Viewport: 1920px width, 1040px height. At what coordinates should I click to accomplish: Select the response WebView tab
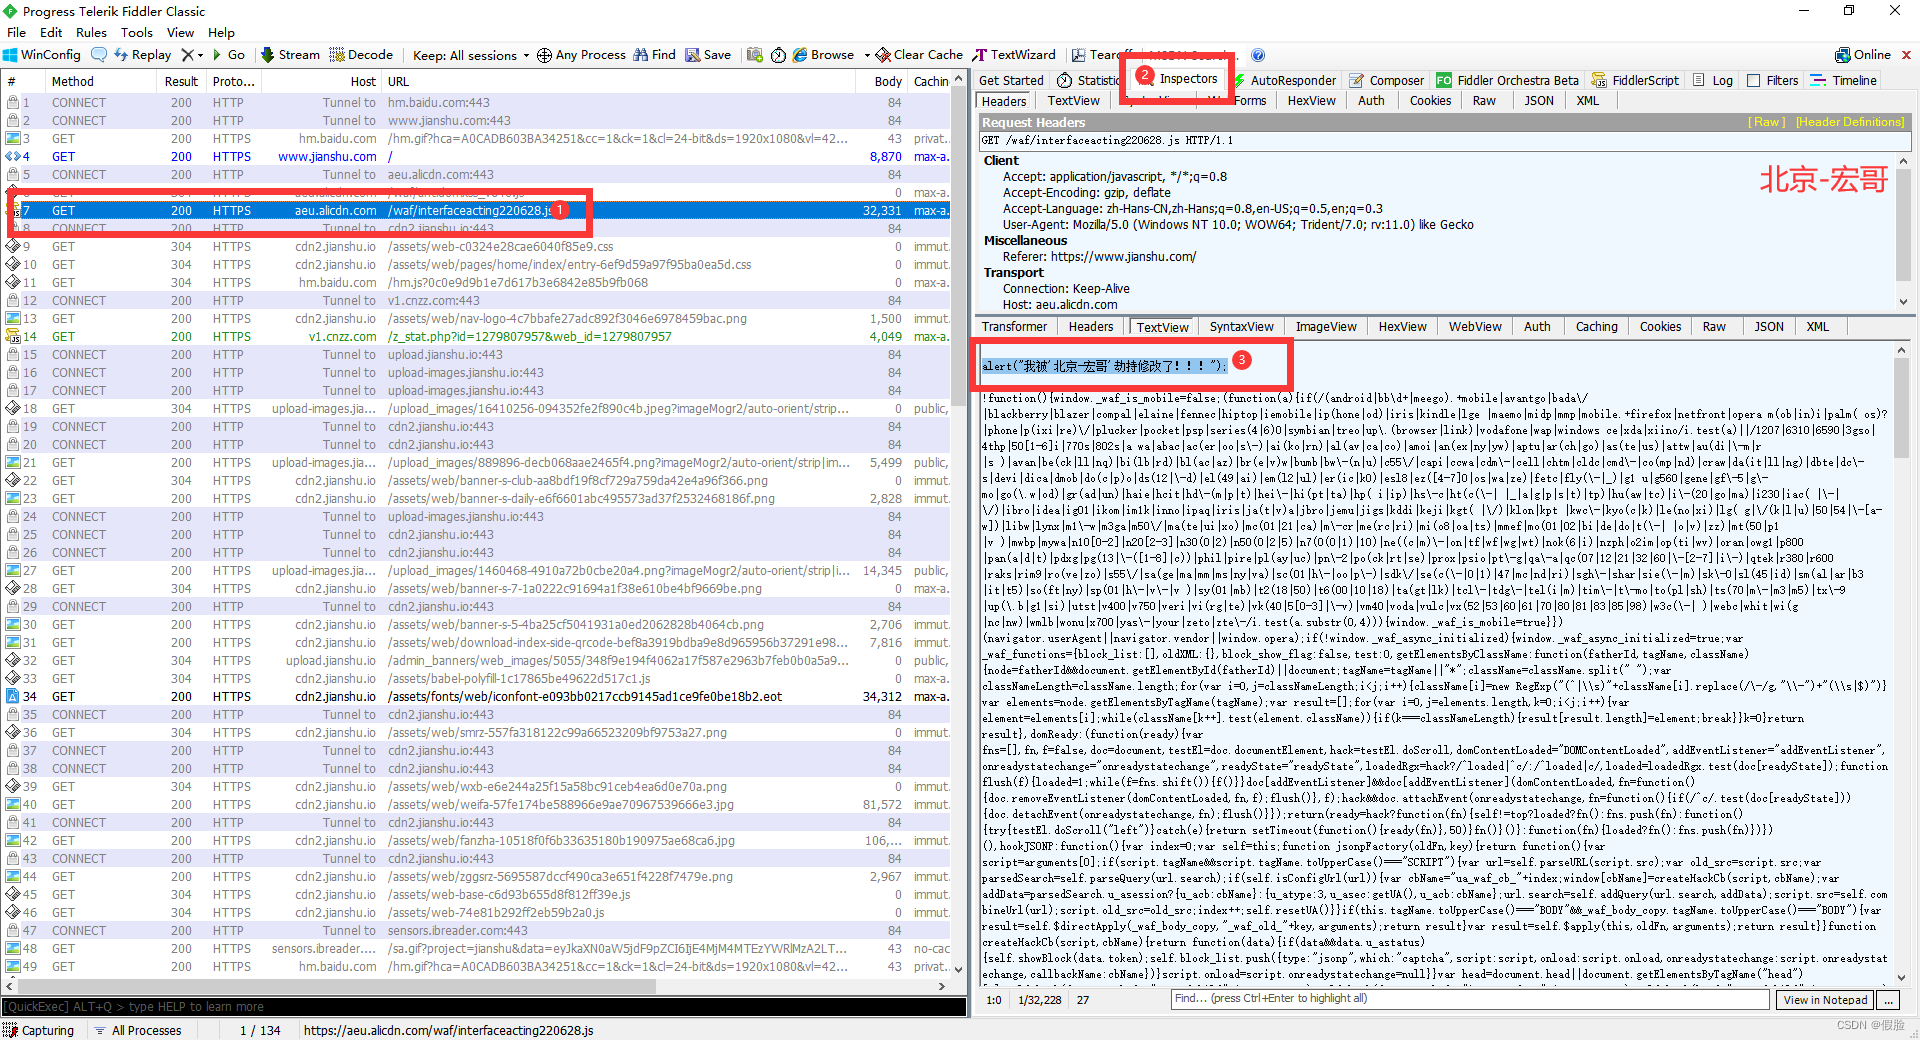click(1475, 327)
